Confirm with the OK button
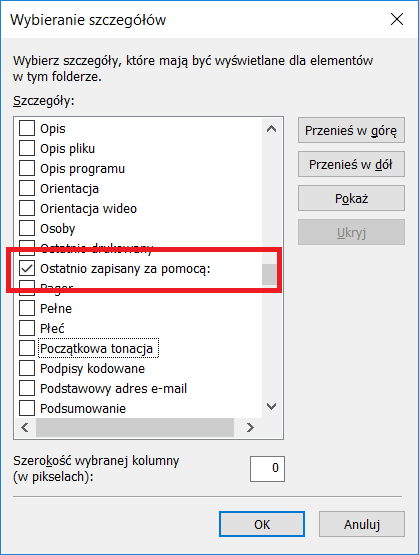The image size is (419, 555). 262,524
